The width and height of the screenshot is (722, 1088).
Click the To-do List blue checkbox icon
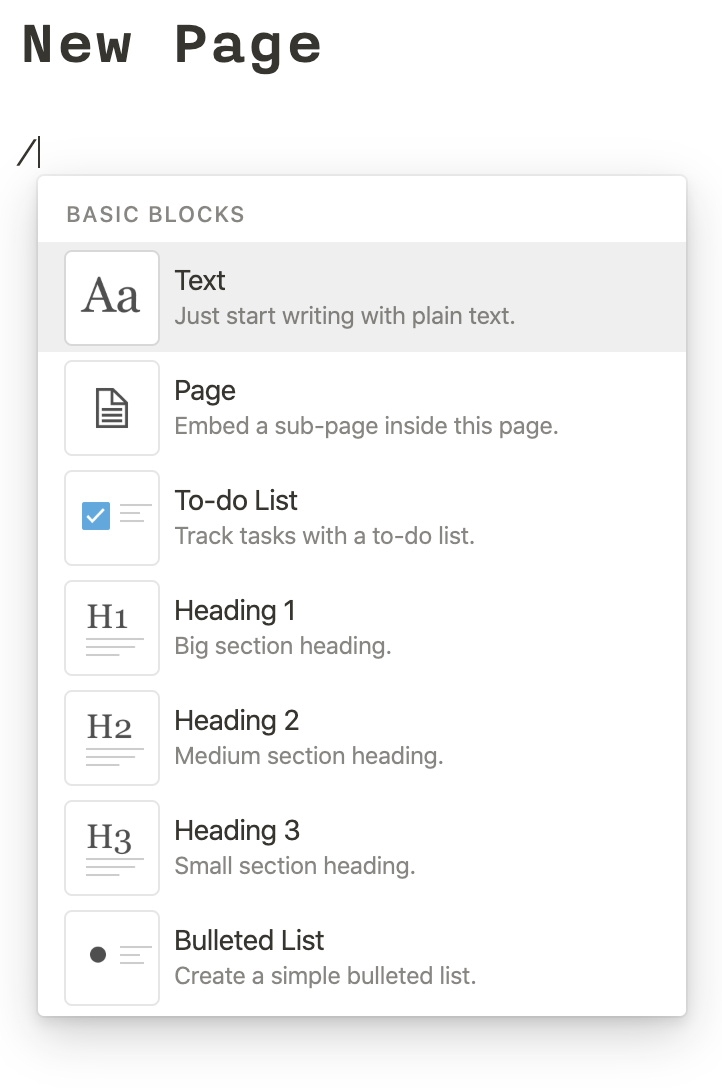click(96, 516)
